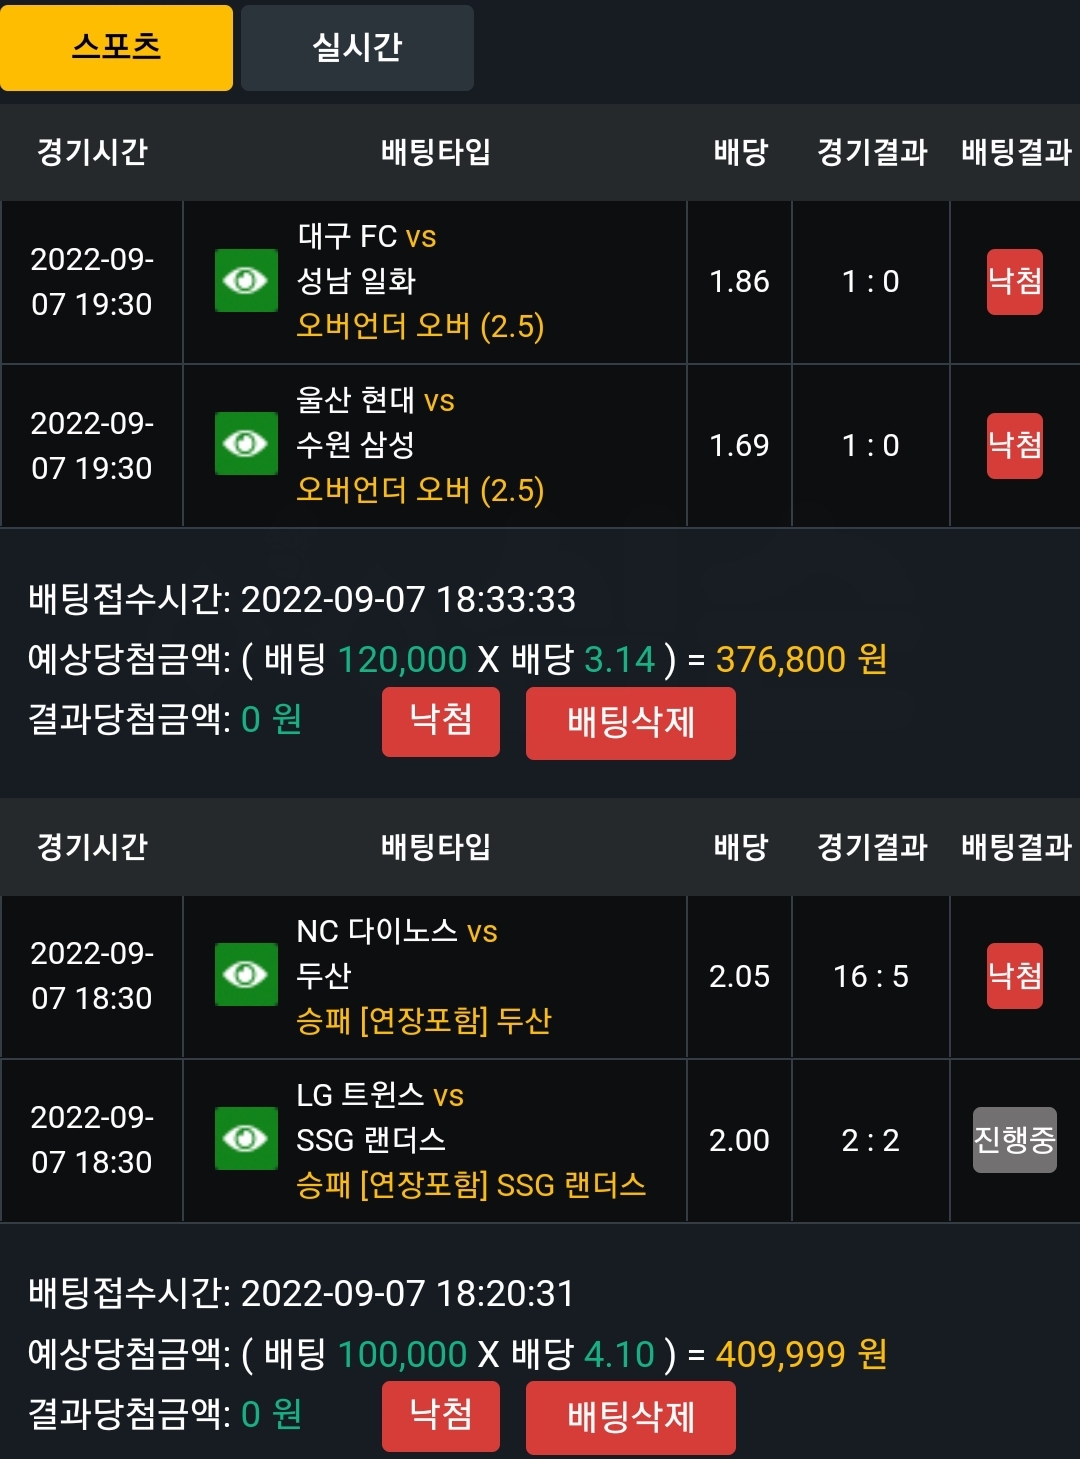Select 낙첨 badge for 울산 현대 row
The width and height of the screenshot is (1080, 1459).
(1015, 445)
